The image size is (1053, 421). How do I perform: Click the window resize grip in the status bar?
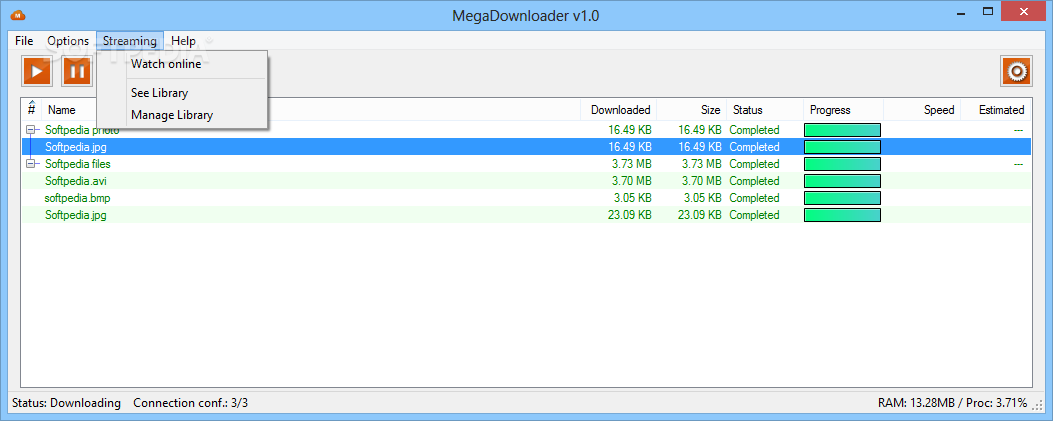[1038, 405]
